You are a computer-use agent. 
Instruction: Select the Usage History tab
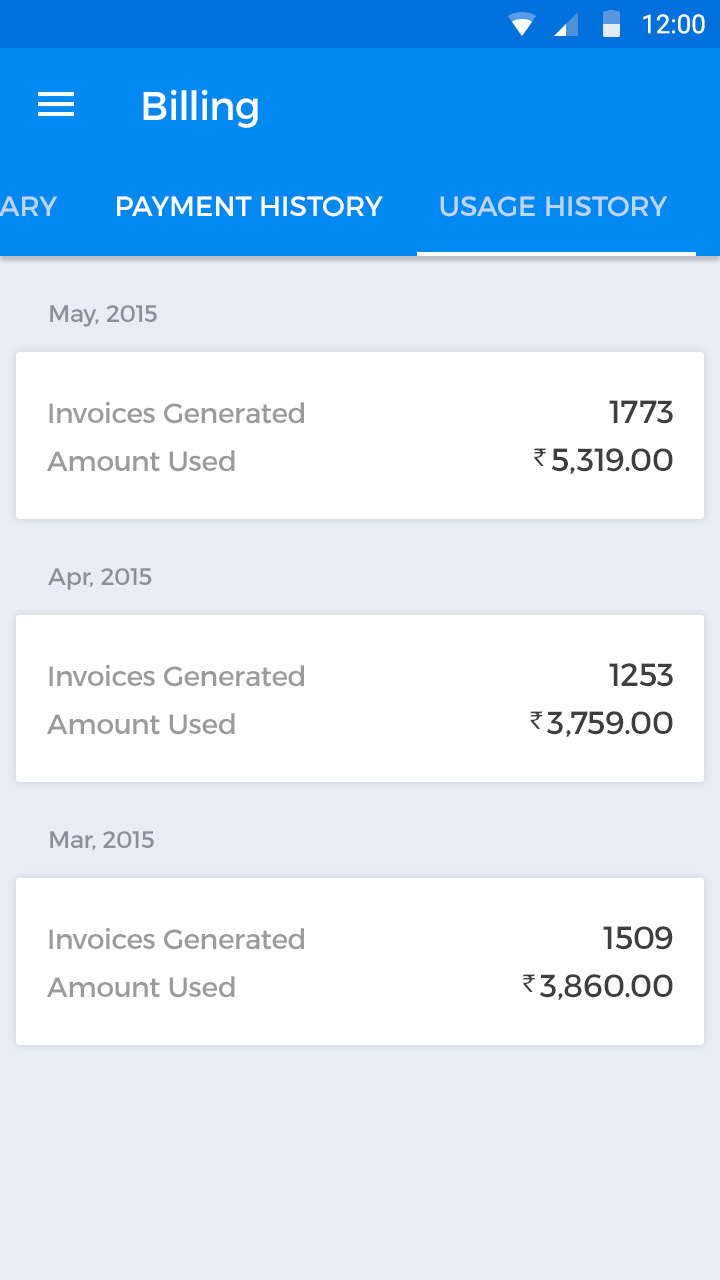[x=553, y=206]
